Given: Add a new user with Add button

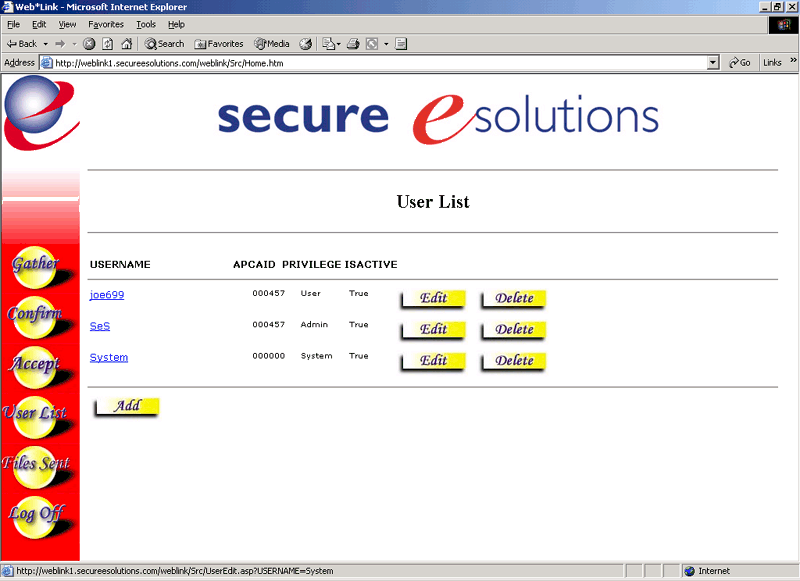Looking at the screenshot, I should point(127,407).
